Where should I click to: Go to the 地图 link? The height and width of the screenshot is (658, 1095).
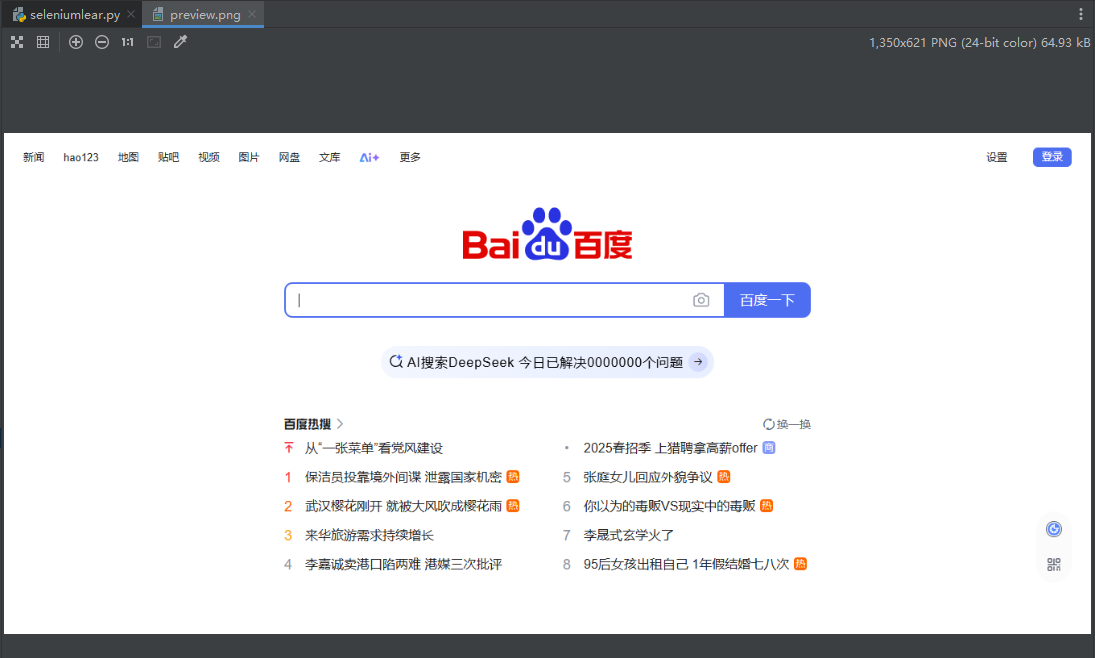(x=128, y=157)
